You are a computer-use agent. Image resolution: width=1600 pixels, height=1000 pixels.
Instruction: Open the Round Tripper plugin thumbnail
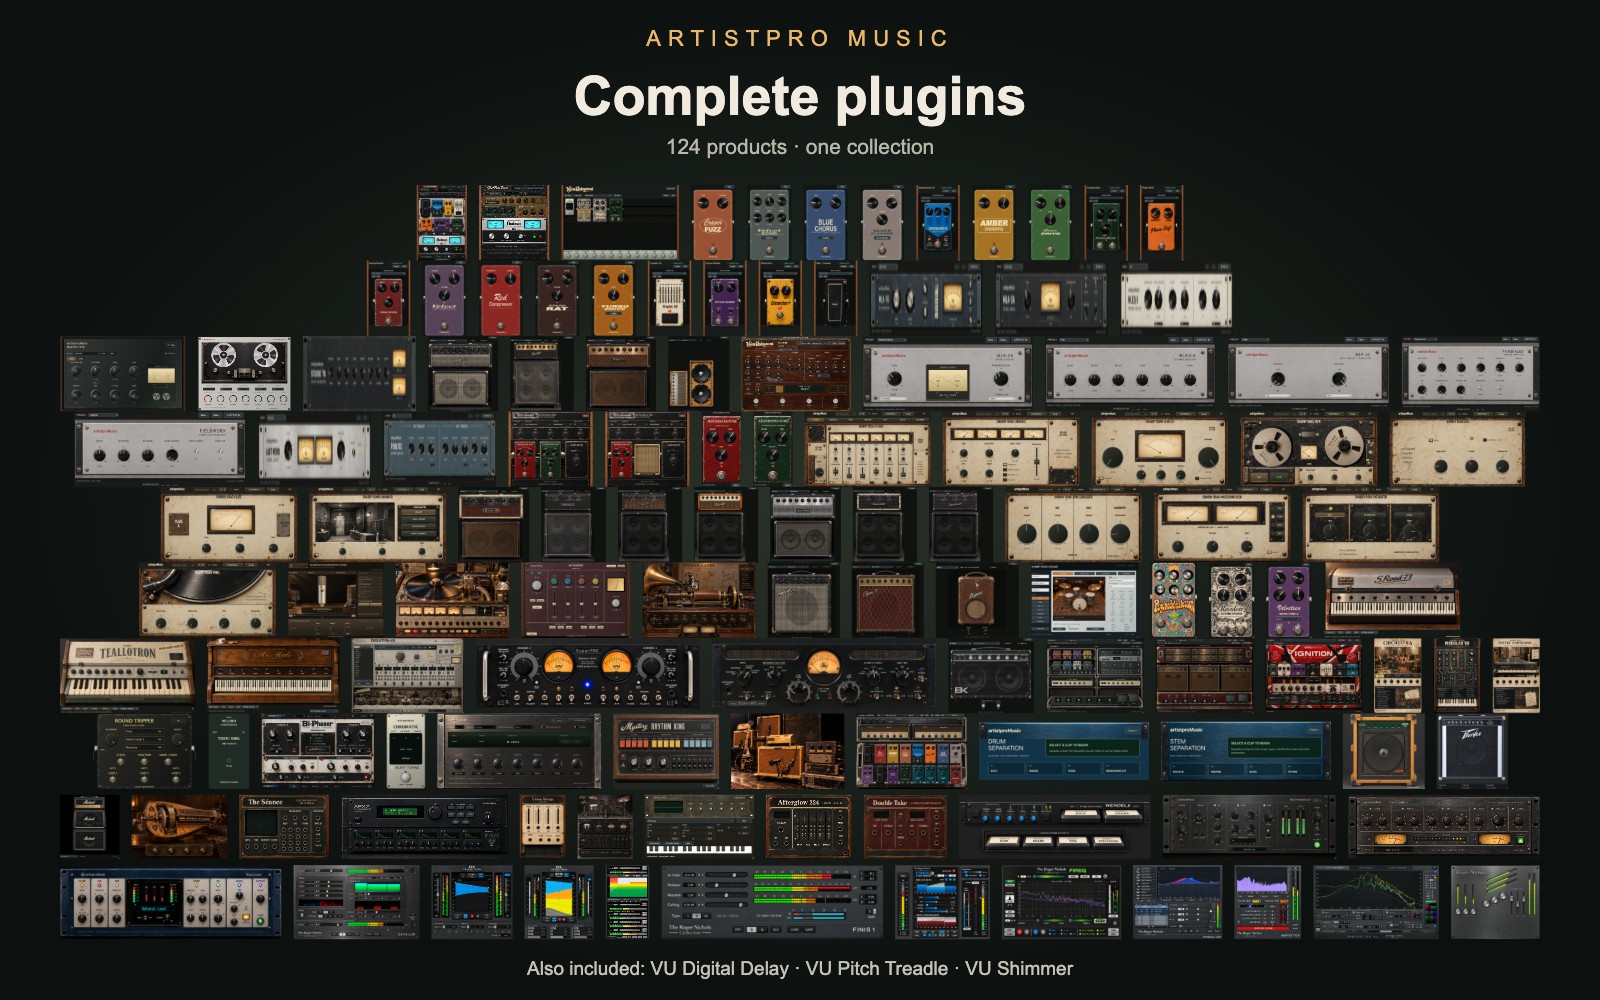point(145,750)
